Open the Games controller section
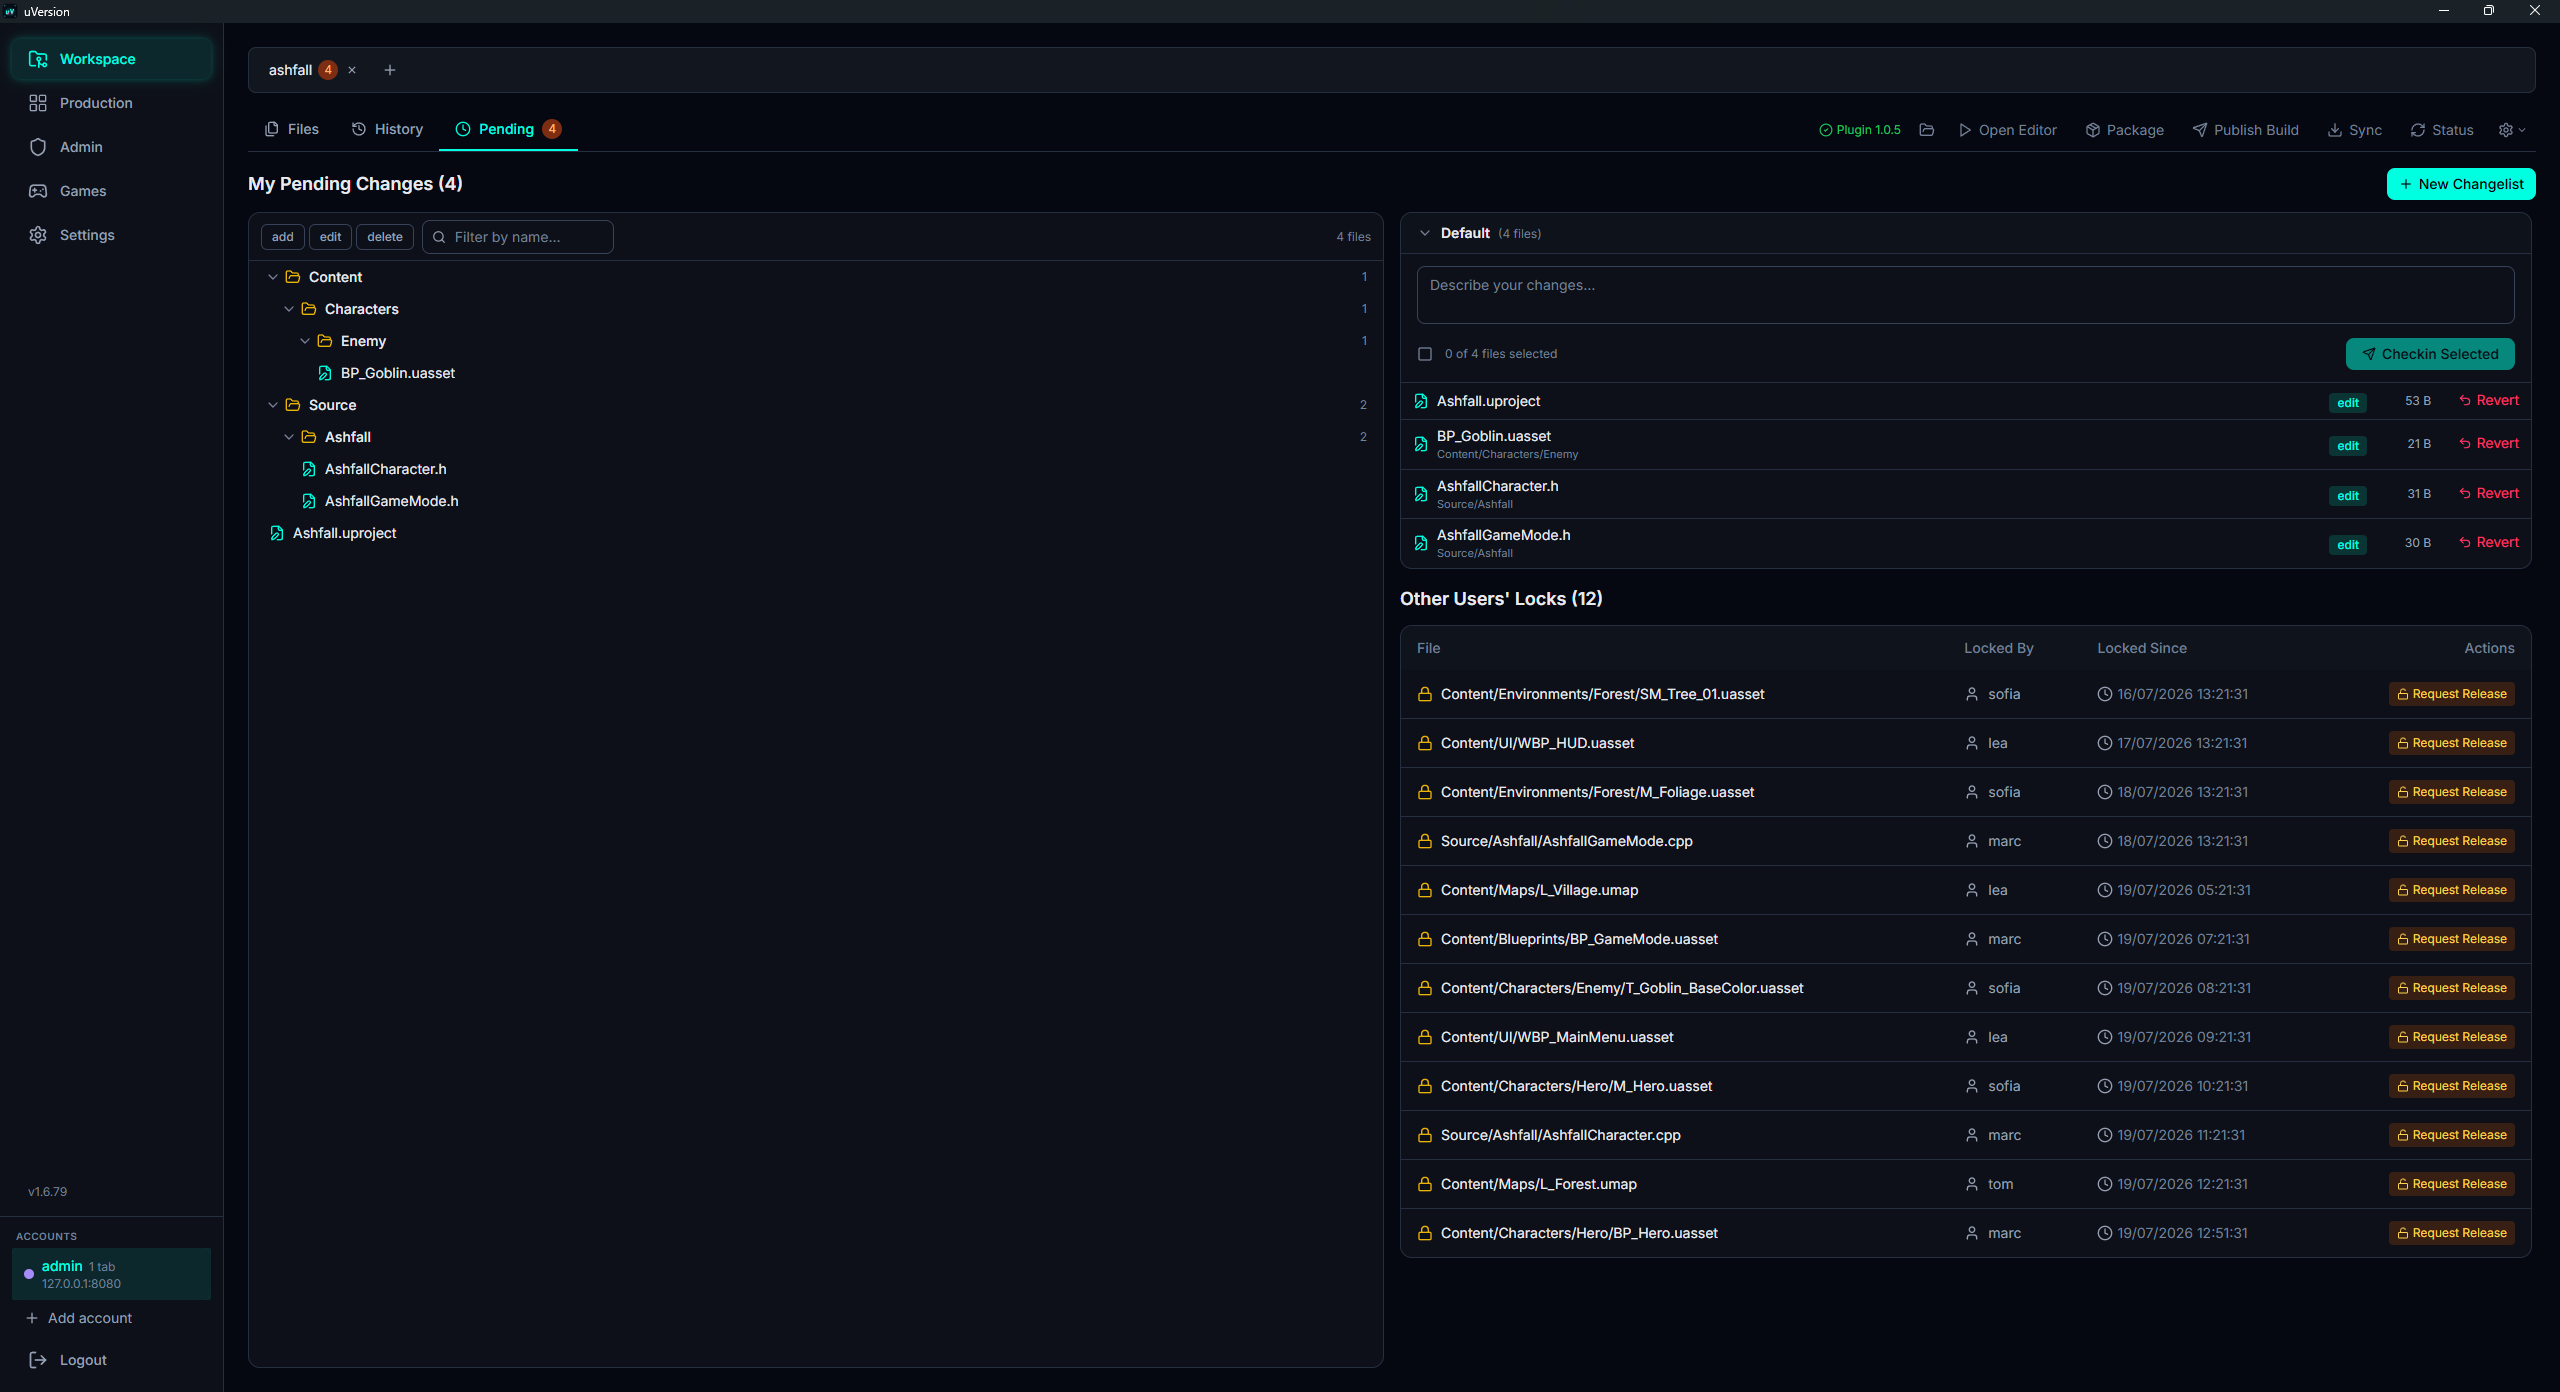 point(111,191)
